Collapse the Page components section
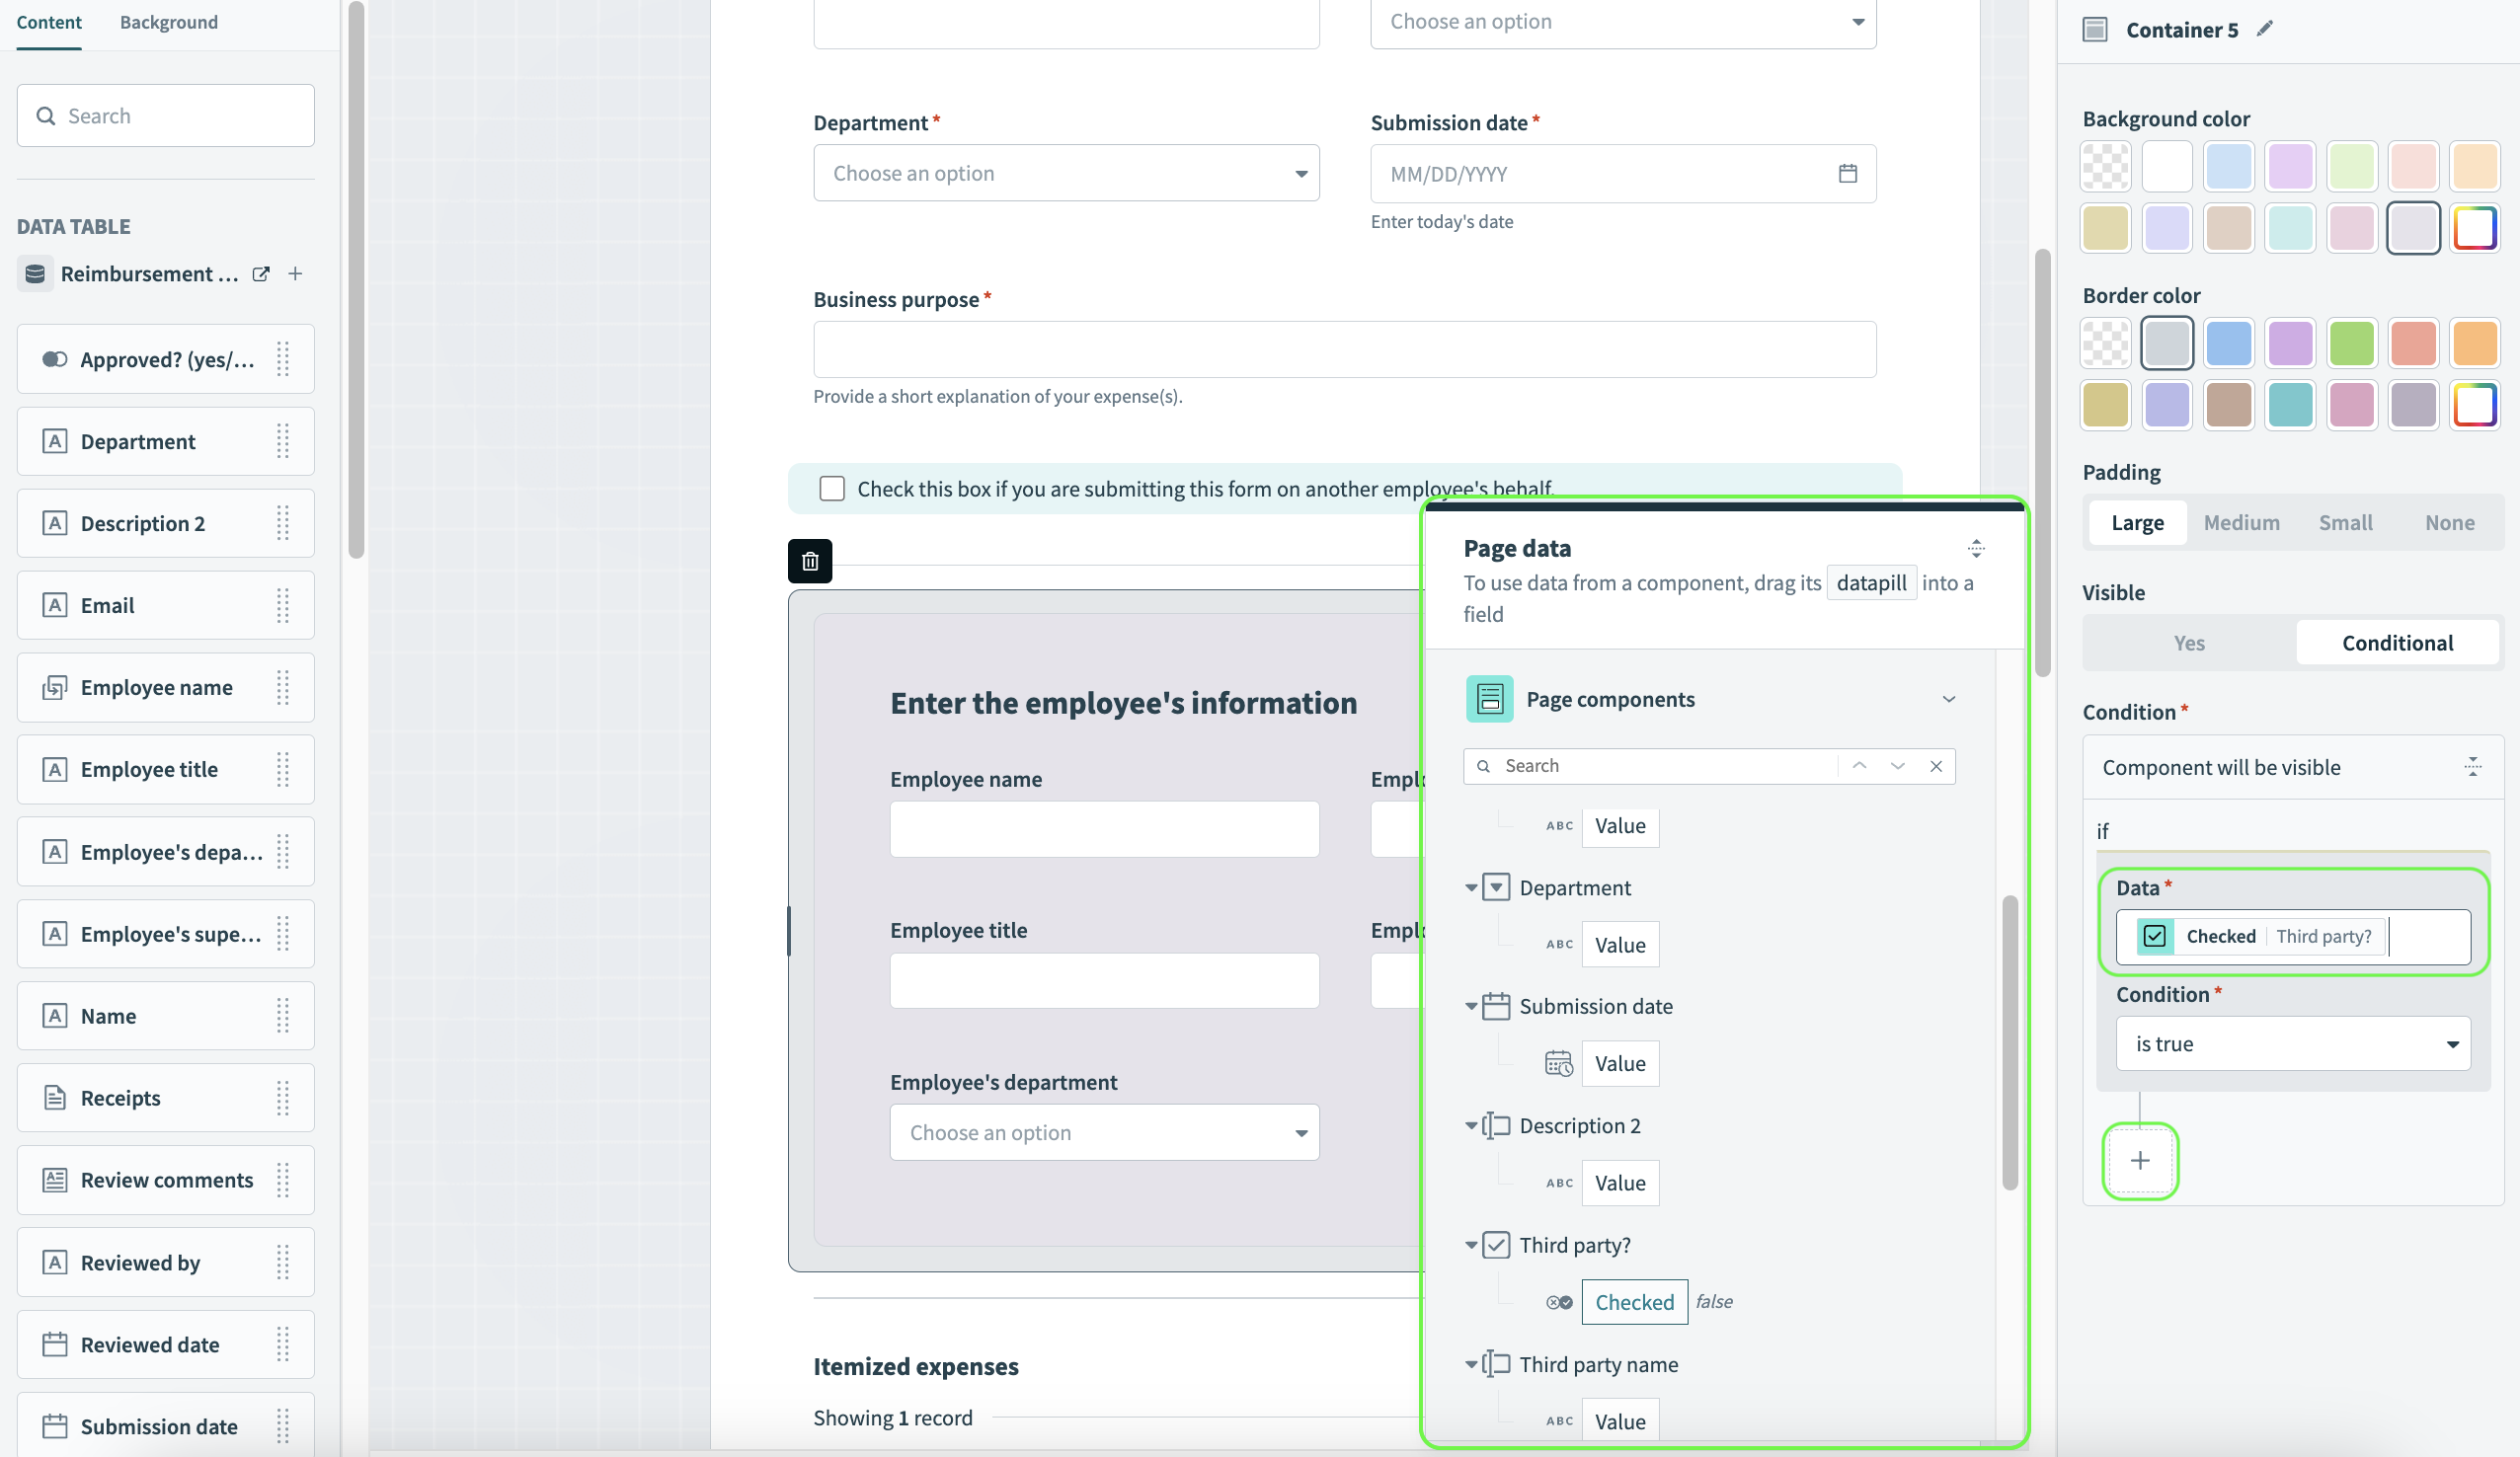This screenshot has width=2520, height=1457. (x=1948, y=699)
